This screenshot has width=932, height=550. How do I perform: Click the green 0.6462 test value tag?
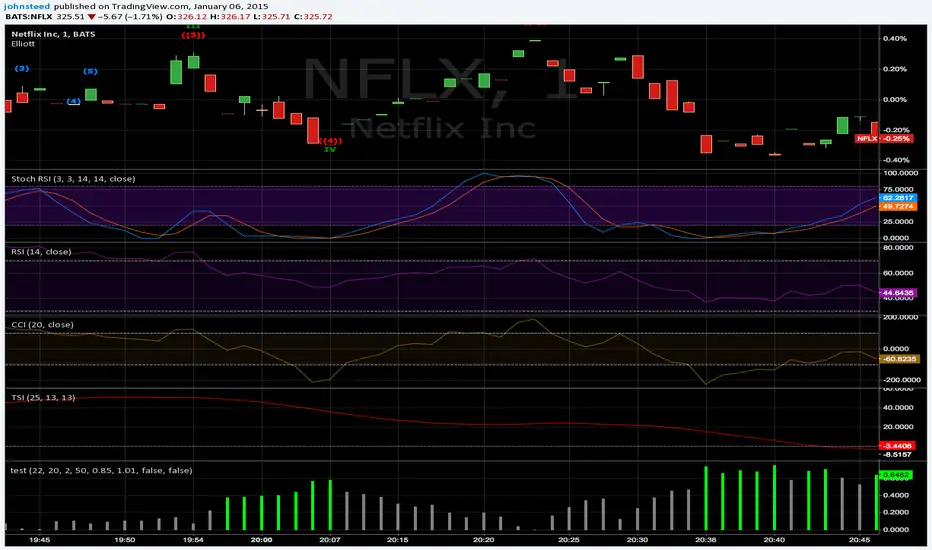(896, 475)
